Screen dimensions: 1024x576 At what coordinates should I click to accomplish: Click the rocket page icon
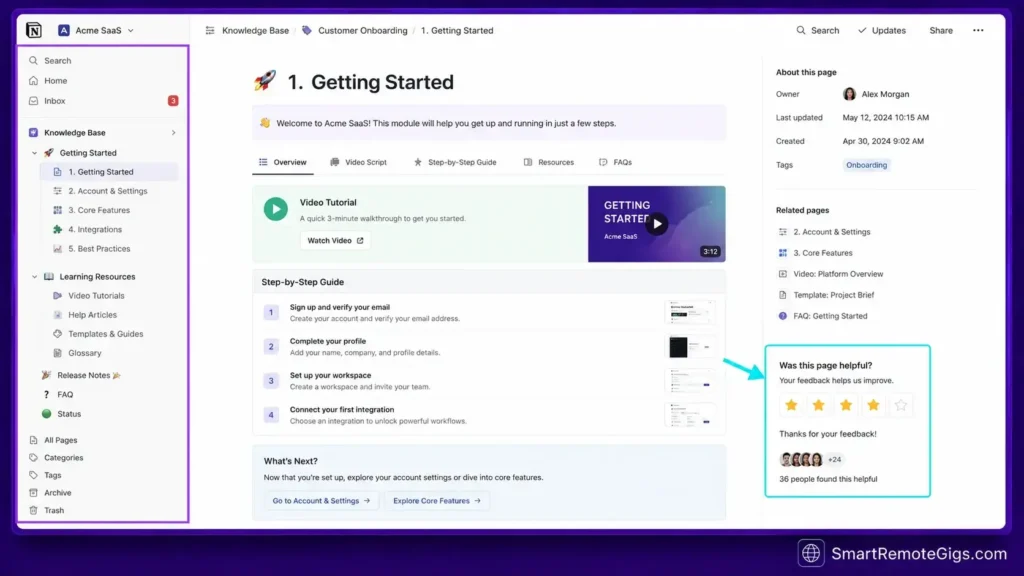264,81
